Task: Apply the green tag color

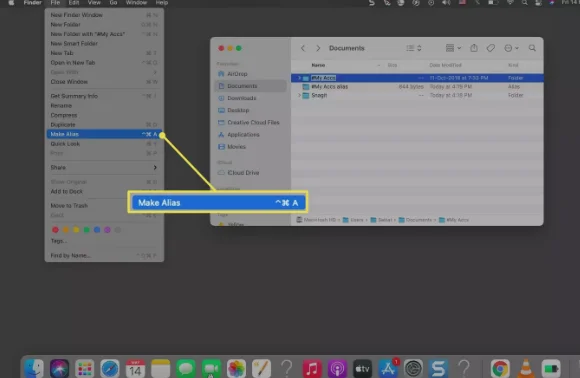Action: pyautogui.click(x=87, y=230)
